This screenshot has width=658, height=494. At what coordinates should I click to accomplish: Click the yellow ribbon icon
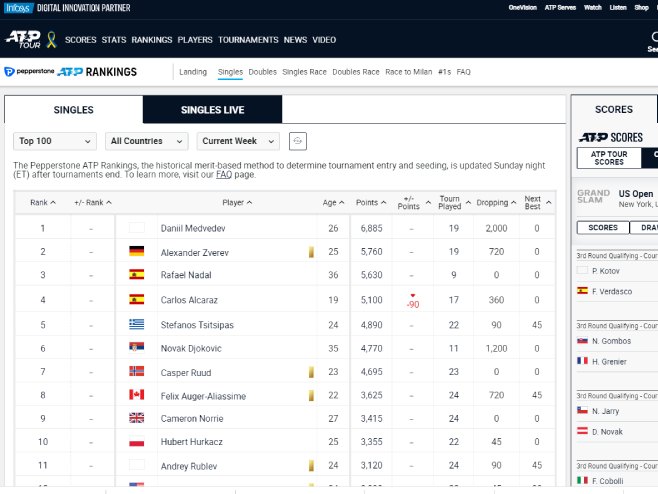pyautogui.click(x=52, y=39)
